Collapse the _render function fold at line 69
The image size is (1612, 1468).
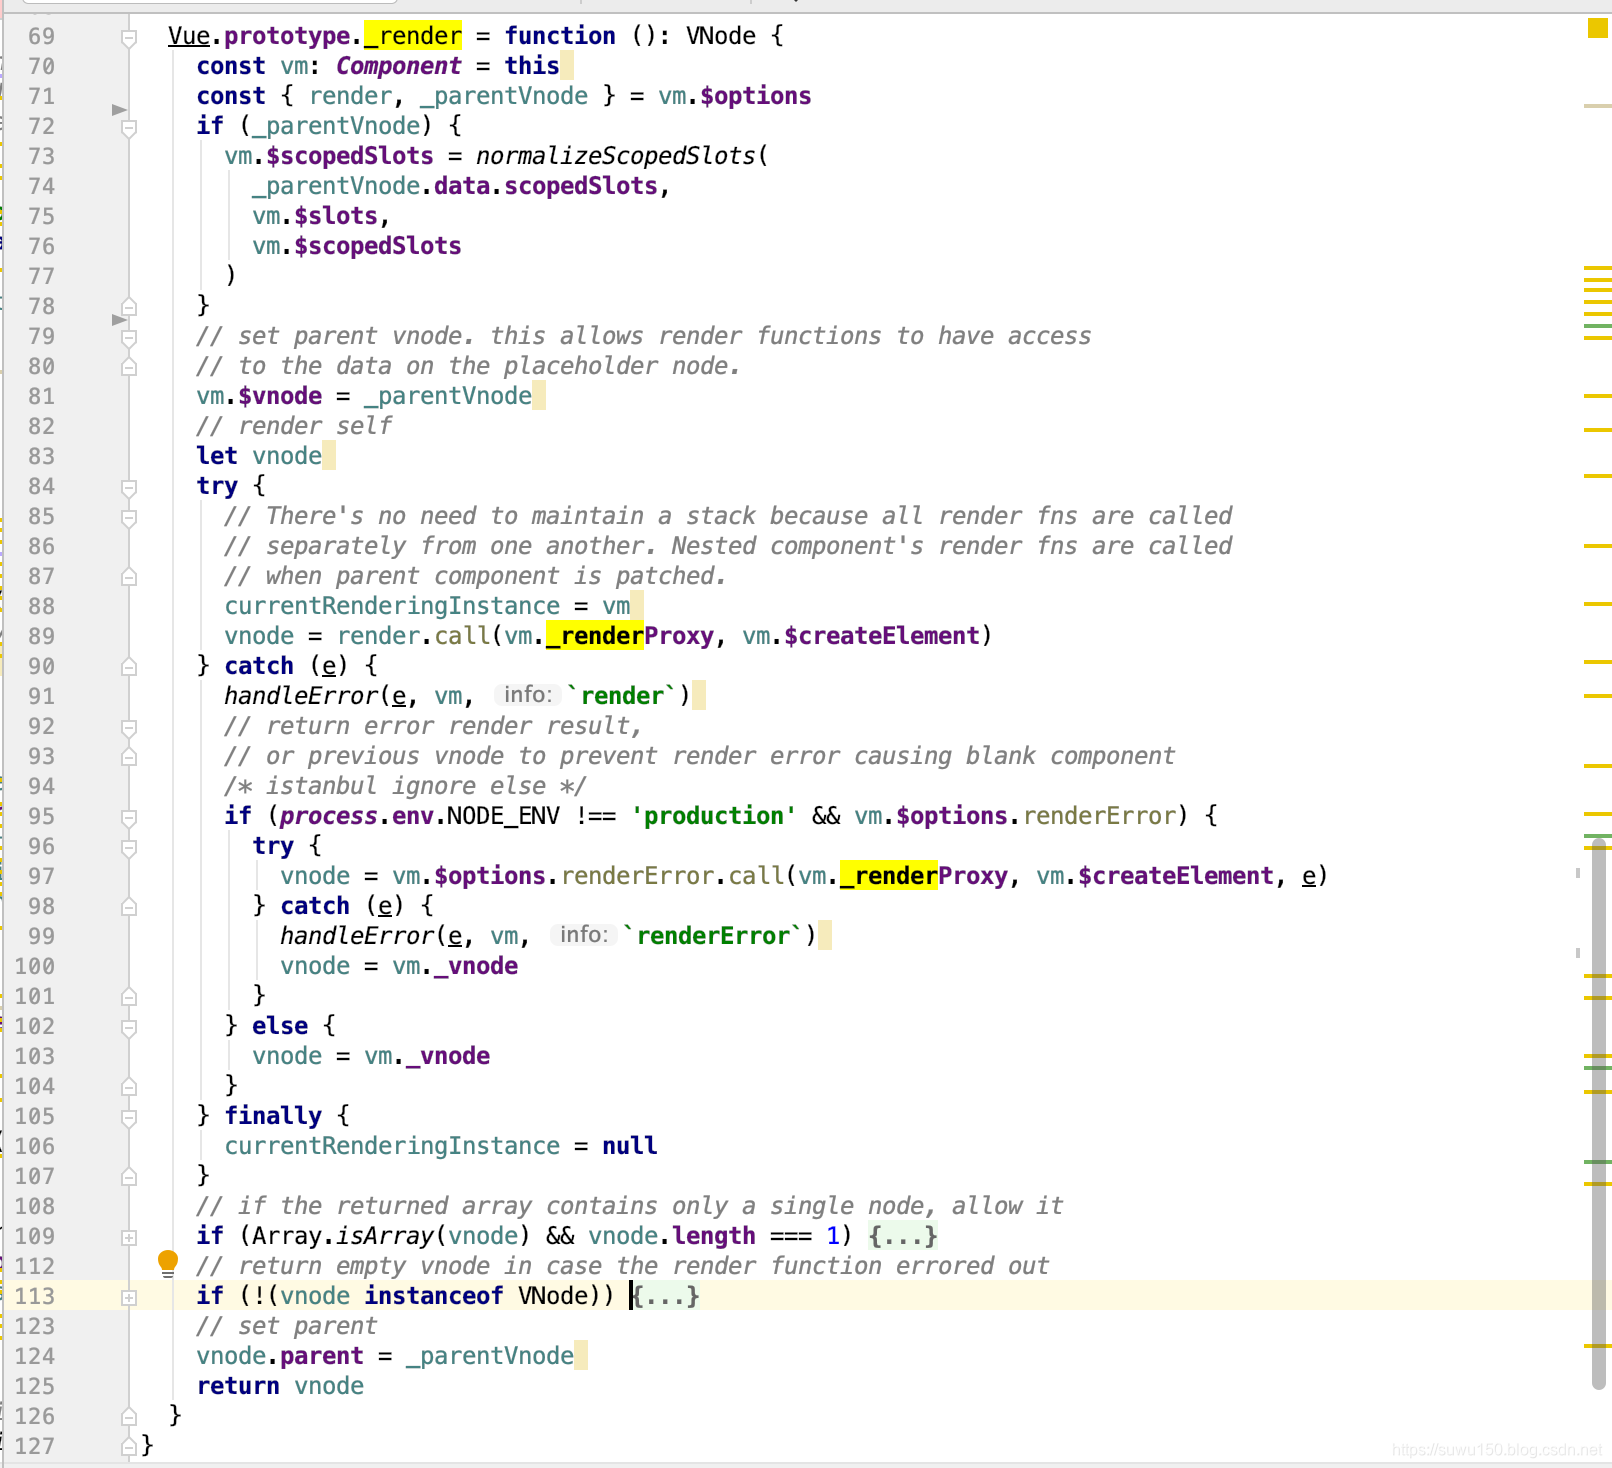[129, 38]
